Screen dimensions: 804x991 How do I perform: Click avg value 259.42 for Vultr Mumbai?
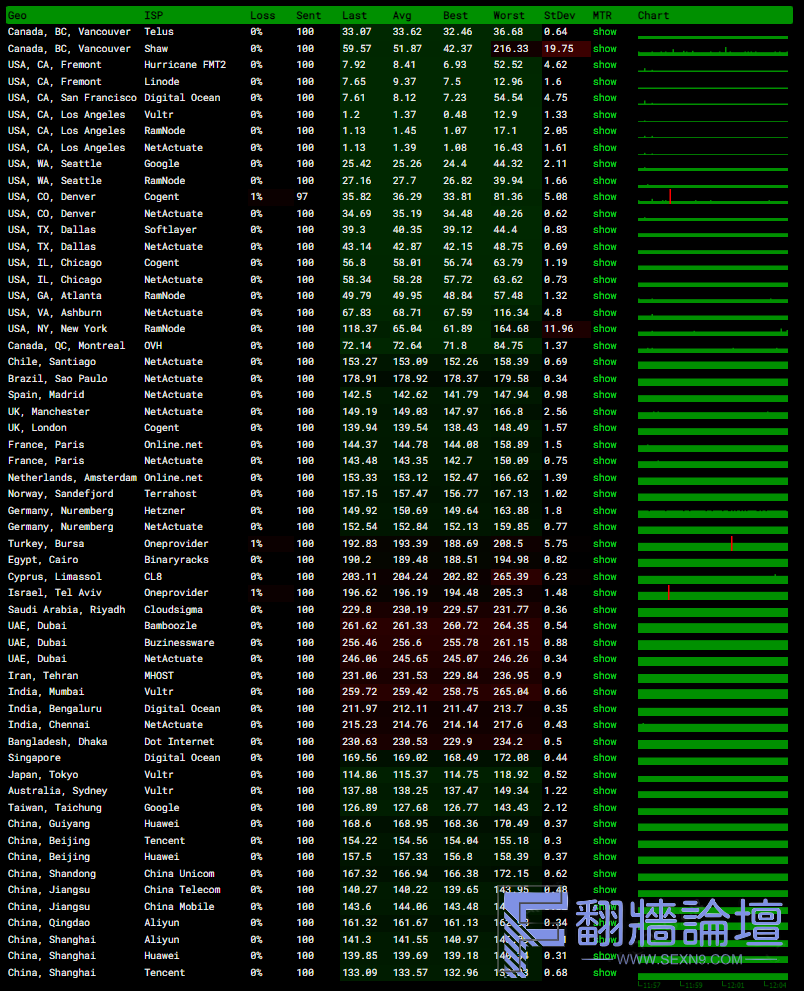[410, 691]
